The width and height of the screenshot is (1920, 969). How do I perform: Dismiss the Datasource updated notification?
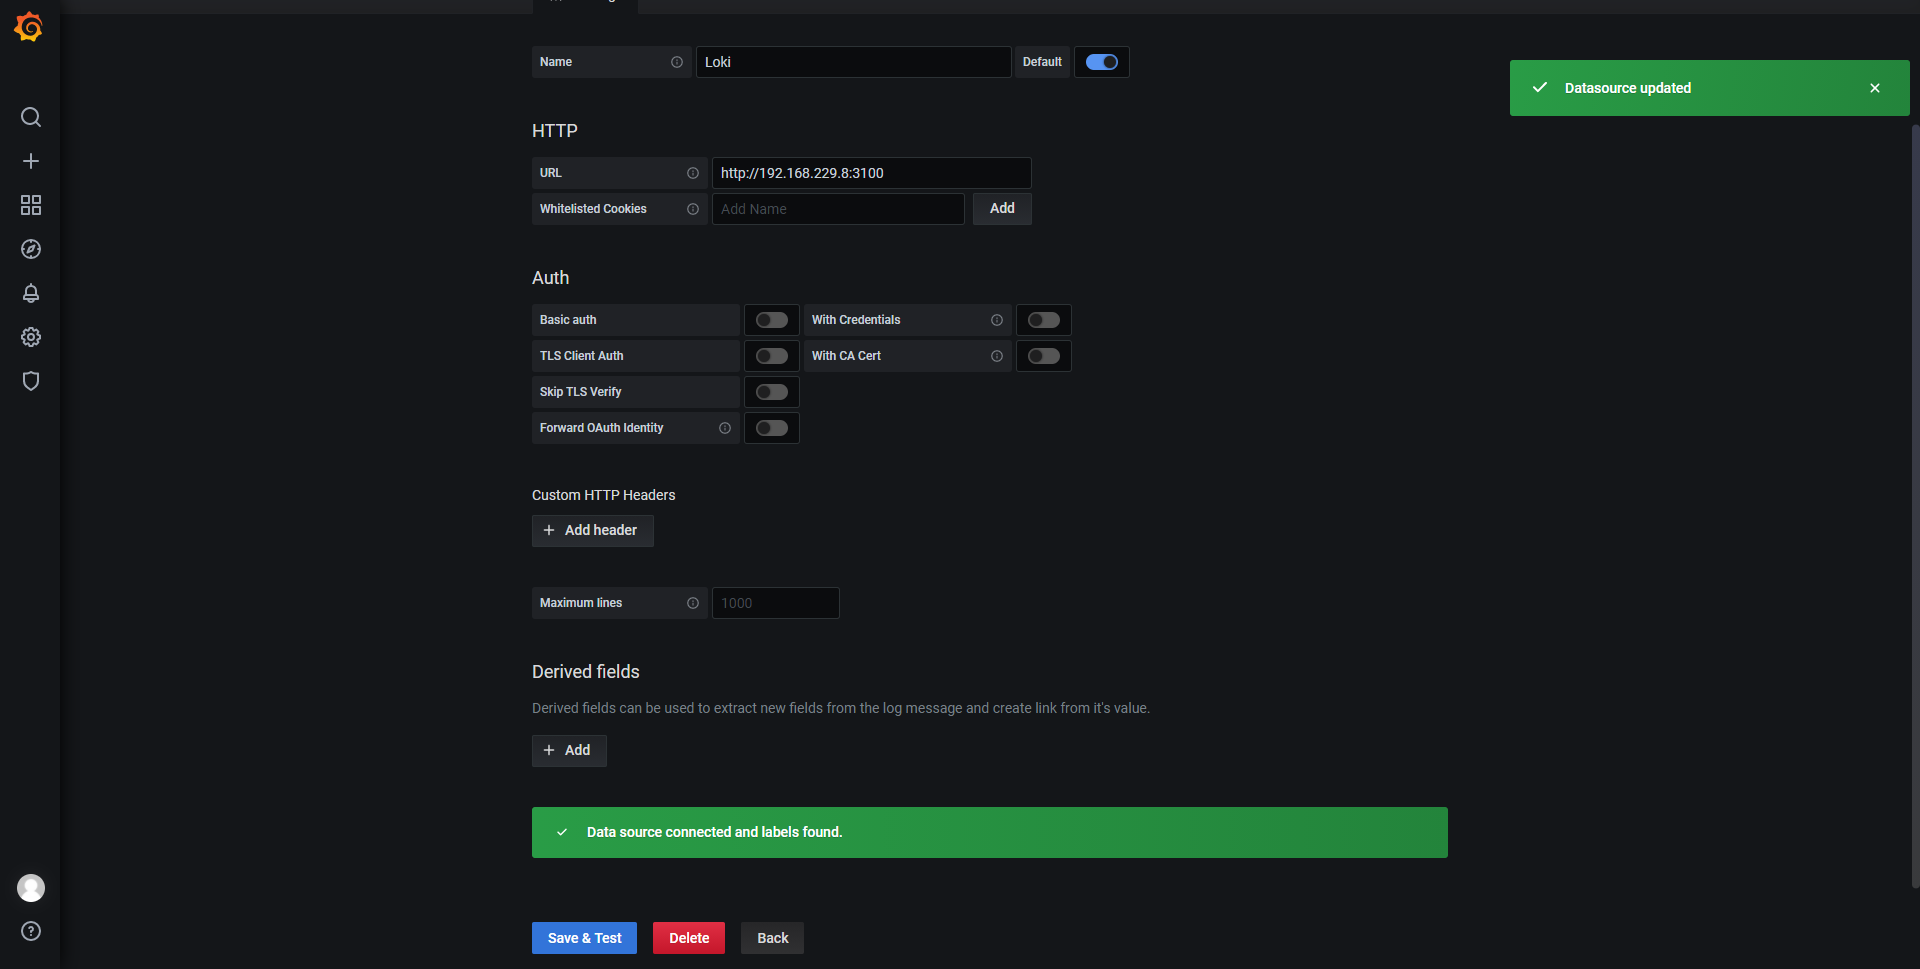pyautogui.click(x=1874, y=88)
